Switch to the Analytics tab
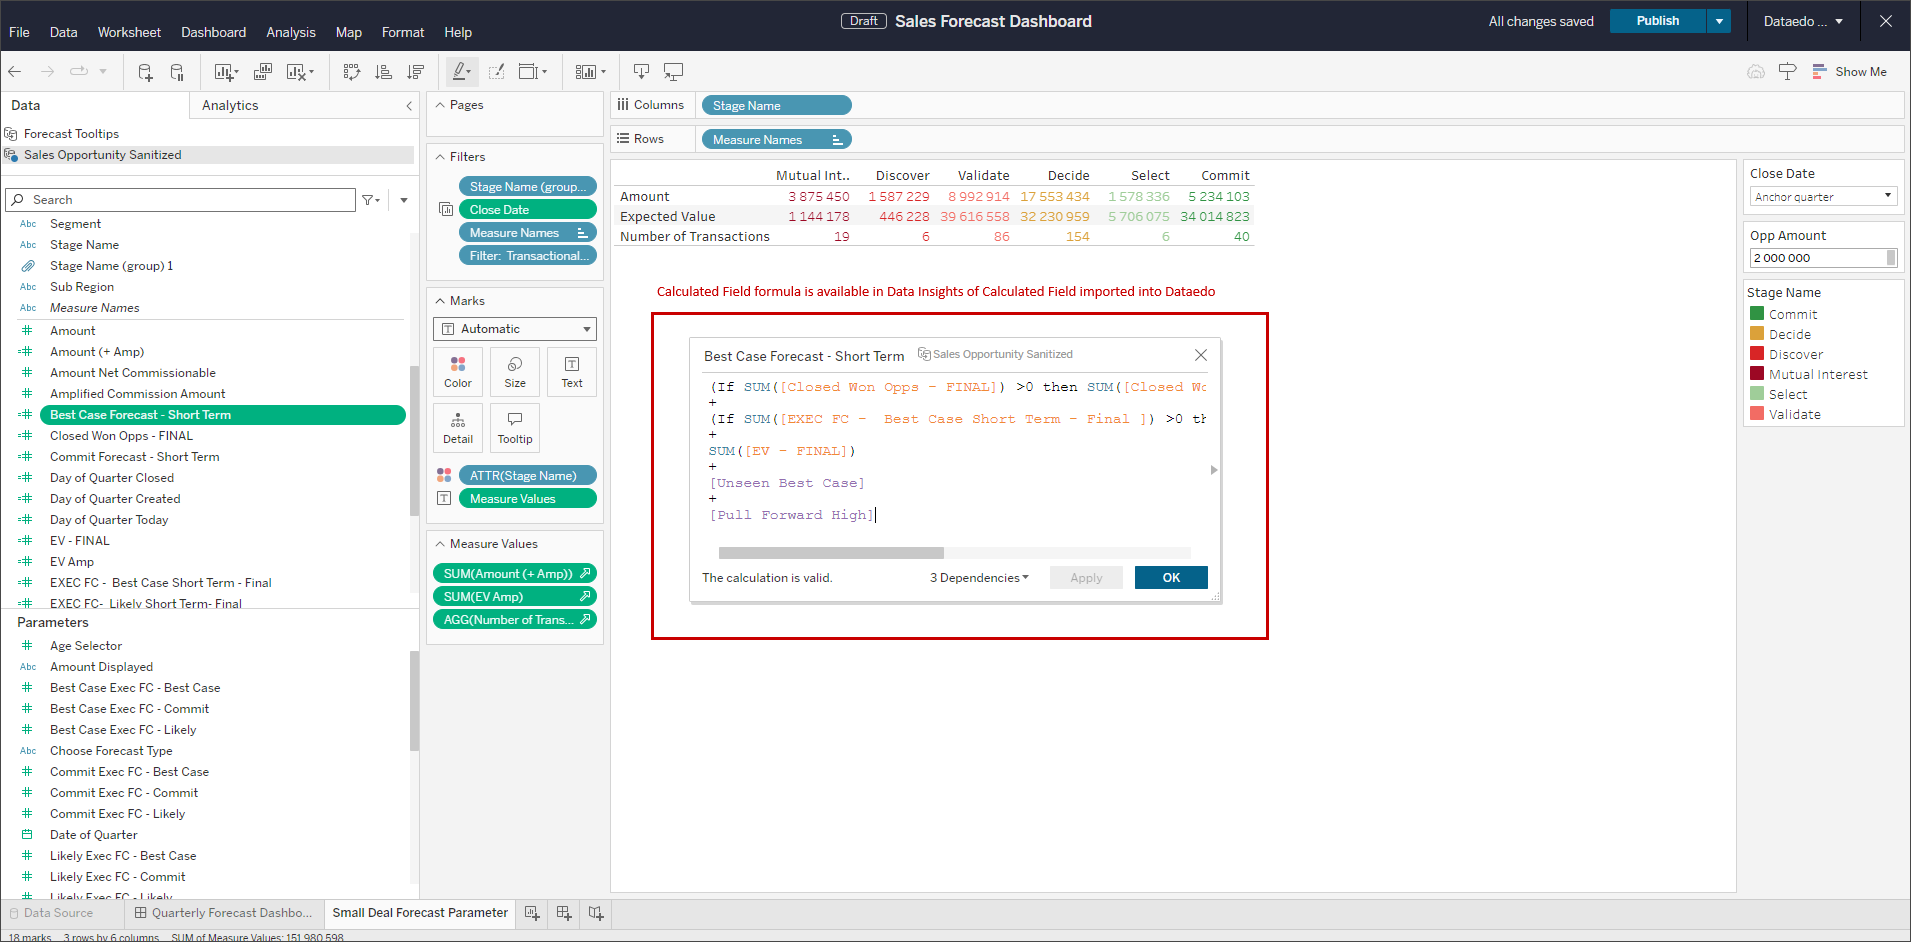 230,105
